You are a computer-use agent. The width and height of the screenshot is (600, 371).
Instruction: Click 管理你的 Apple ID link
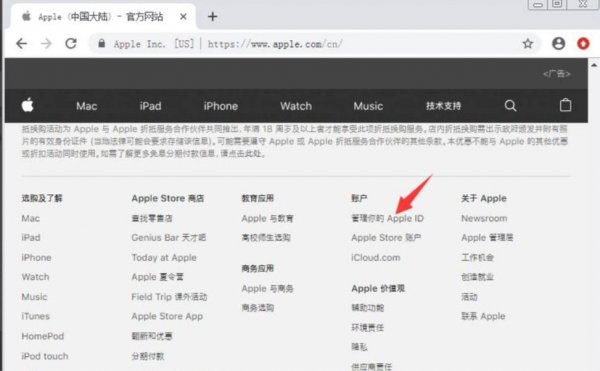click(x=387, y=218)
